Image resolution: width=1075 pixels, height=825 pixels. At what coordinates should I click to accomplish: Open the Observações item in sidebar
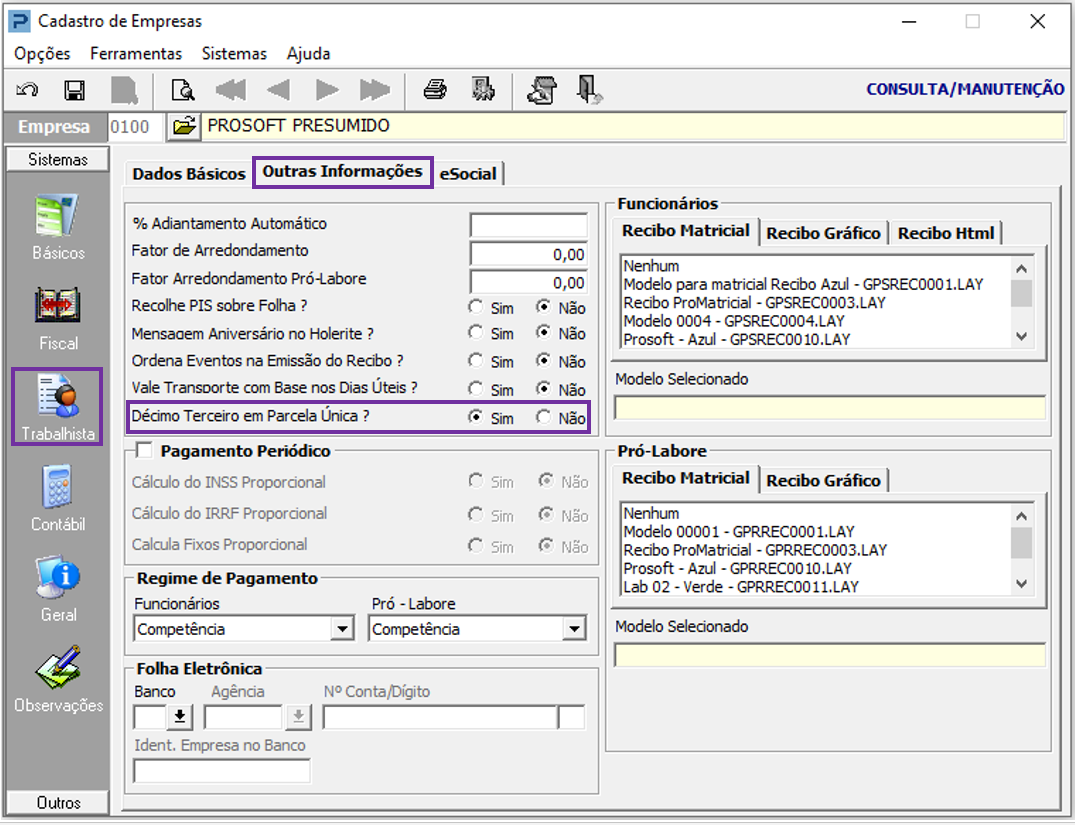click(58, 680)
